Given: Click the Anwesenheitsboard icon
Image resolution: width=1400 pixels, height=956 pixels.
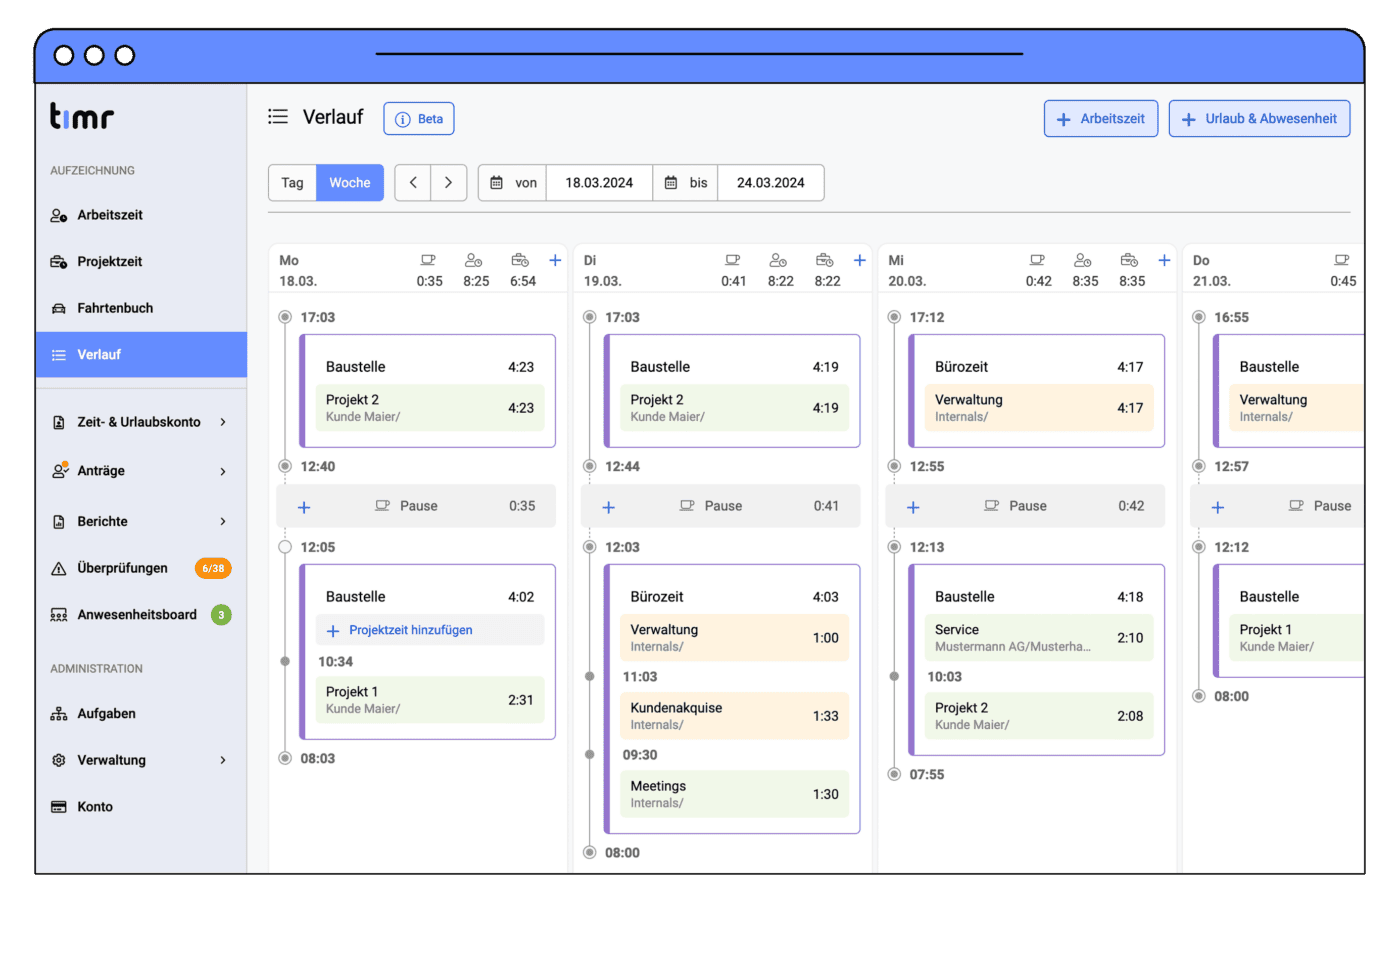Looking at the screenshot, I should (x=59, y=615).
